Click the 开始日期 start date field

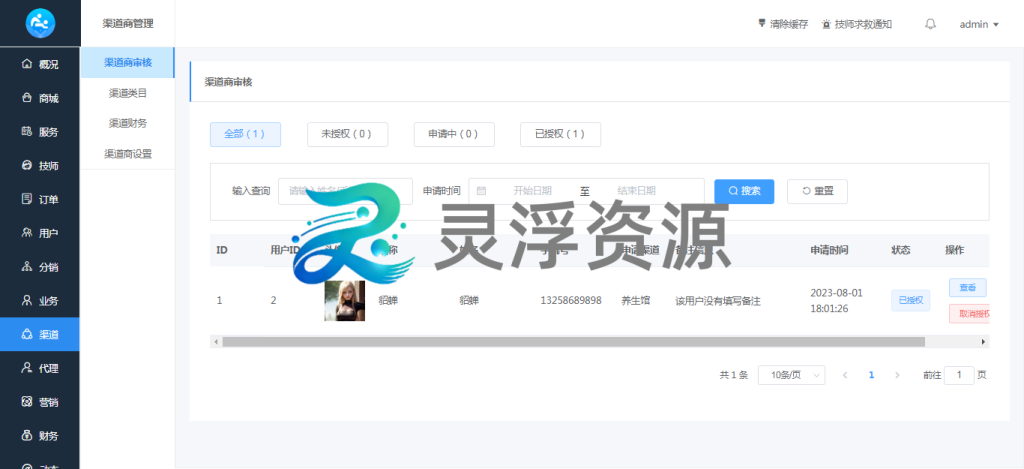532,191
